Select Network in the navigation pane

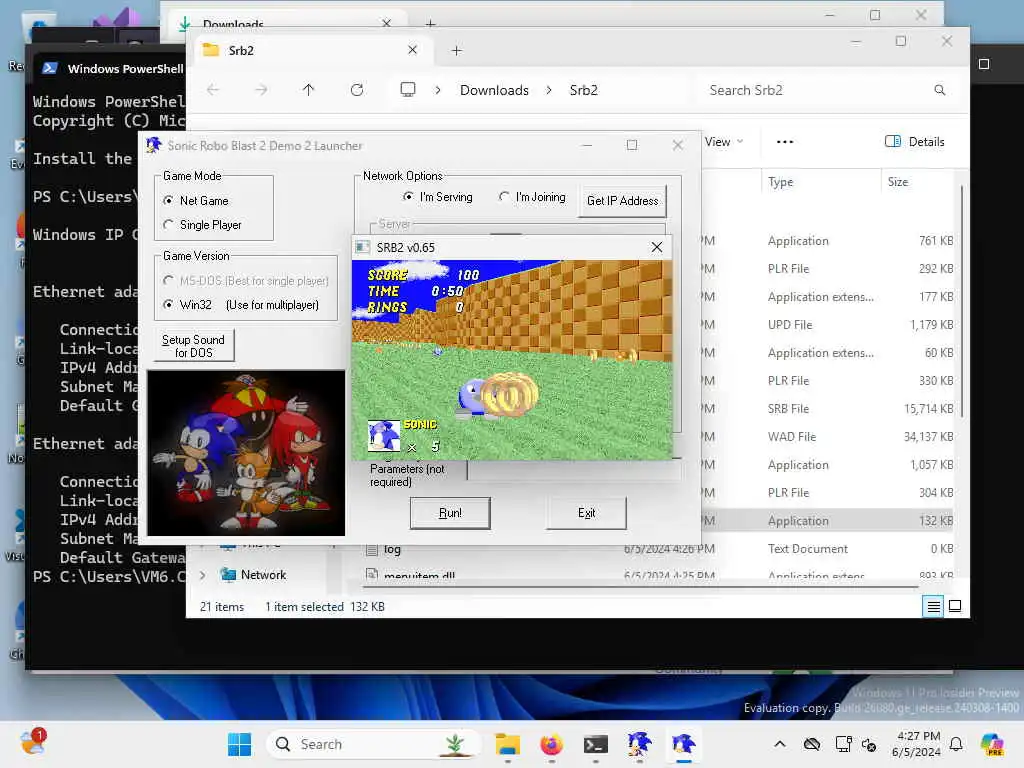click(x=263, y=575)
